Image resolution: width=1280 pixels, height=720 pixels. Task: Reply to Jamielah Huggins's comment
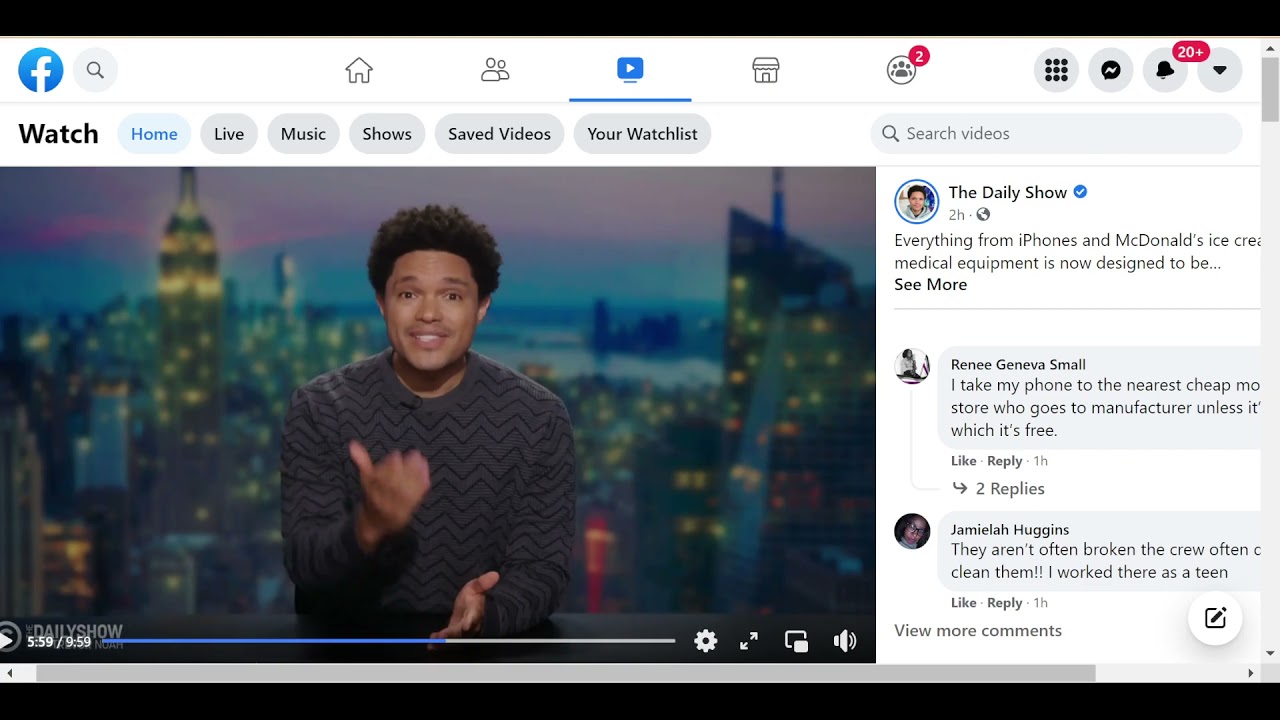click(x=1005, y=603)
